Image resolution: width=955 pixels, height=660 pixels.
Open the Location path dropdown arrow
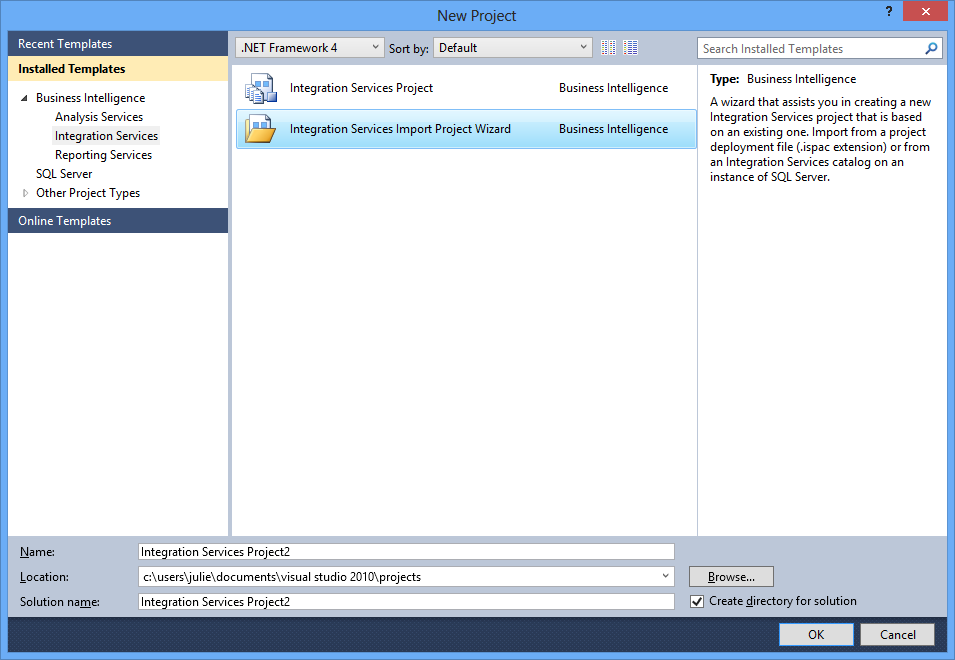[665, 576]
